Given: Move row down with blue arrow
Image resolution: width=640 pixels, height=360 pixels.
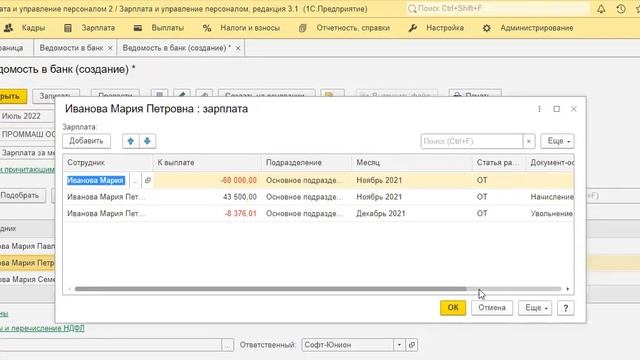Looking at the screenshot, I should click(147, 141).
